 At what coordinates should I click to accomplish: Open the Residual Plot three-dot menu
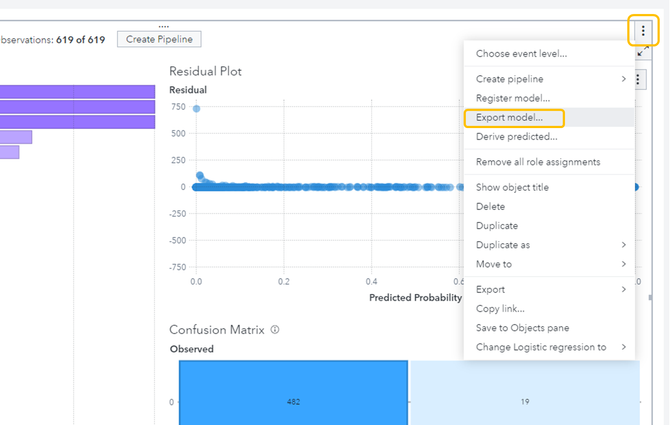(x=639, y=79)
